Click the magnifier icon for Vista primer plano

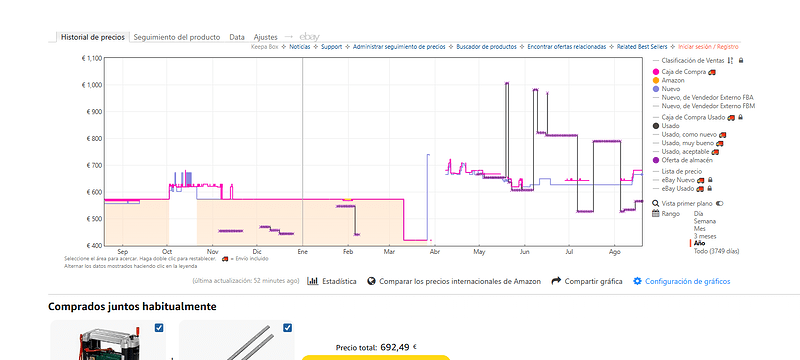(x=656, y=203)
